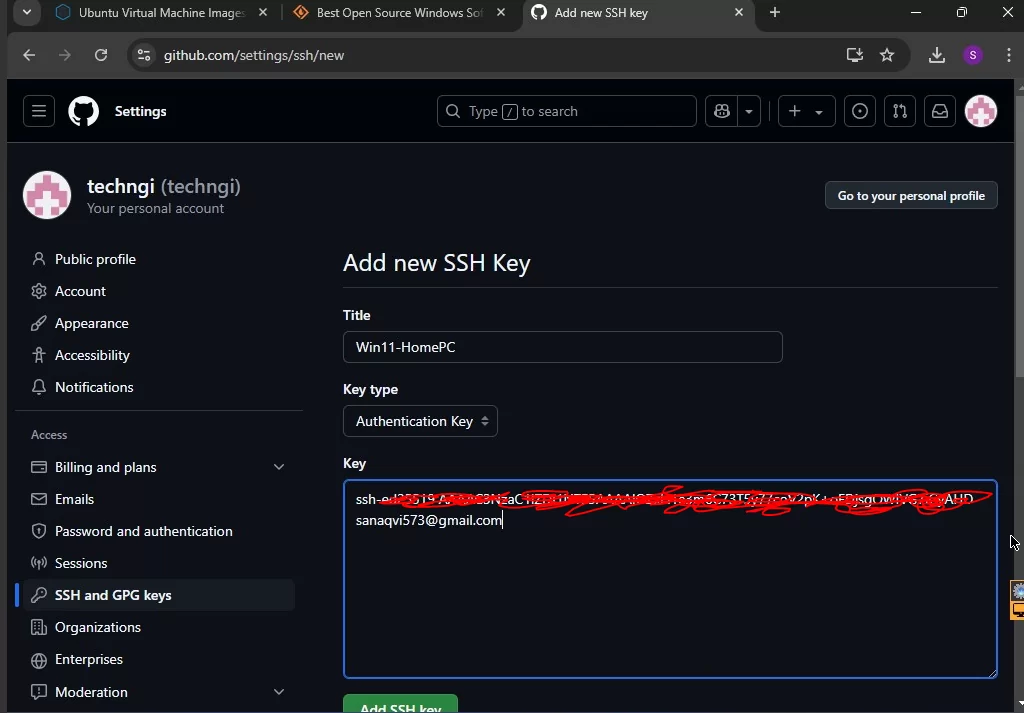Go back to previous page
This screenshot has height=713, width=1024.
coord(29,55)
